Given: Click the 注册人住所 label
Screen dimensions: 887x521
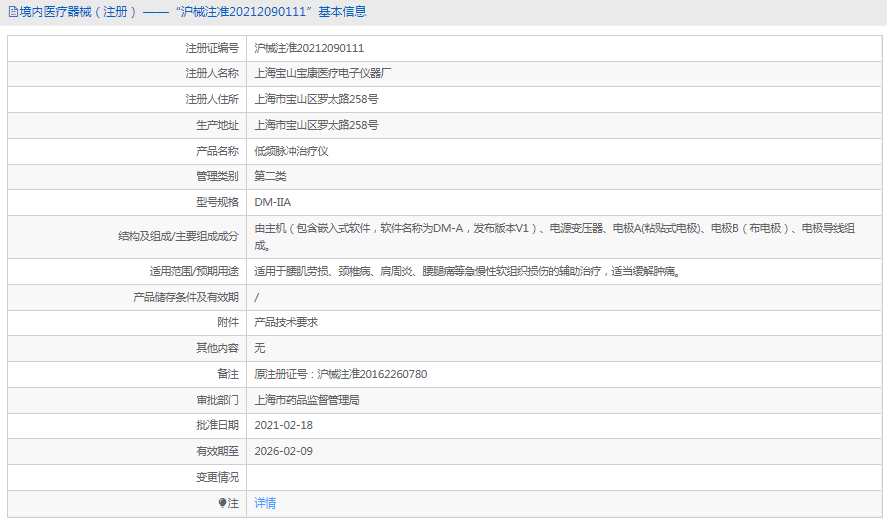Looking at the screenshot, I should (x=212, y=100).
